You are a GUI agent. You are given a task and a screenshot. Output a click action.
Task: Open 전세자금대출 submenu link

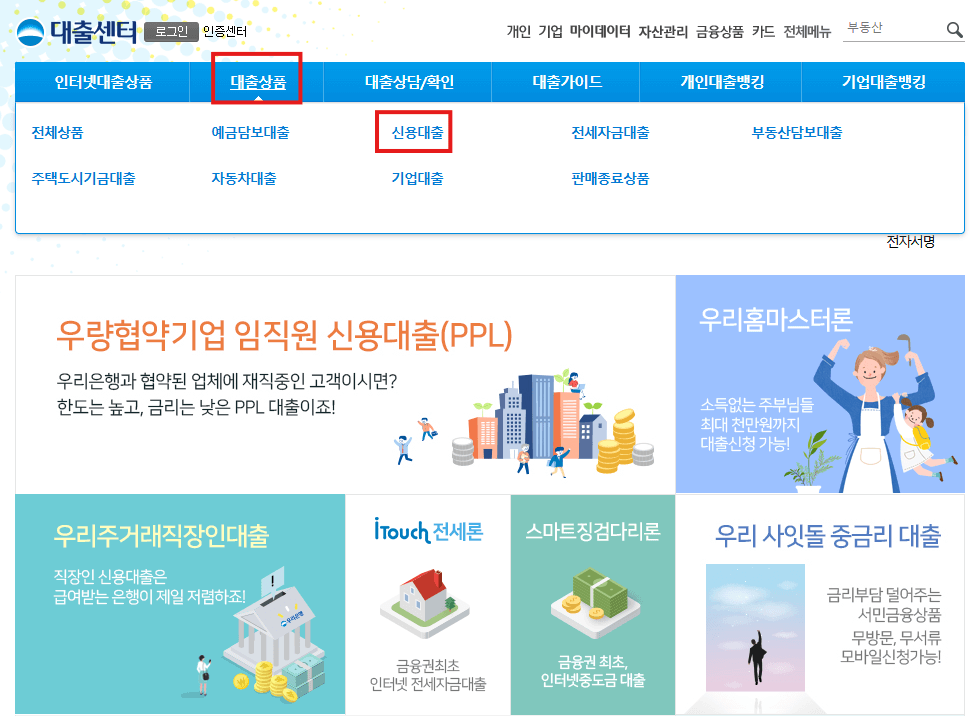click(x=611, y=132)
